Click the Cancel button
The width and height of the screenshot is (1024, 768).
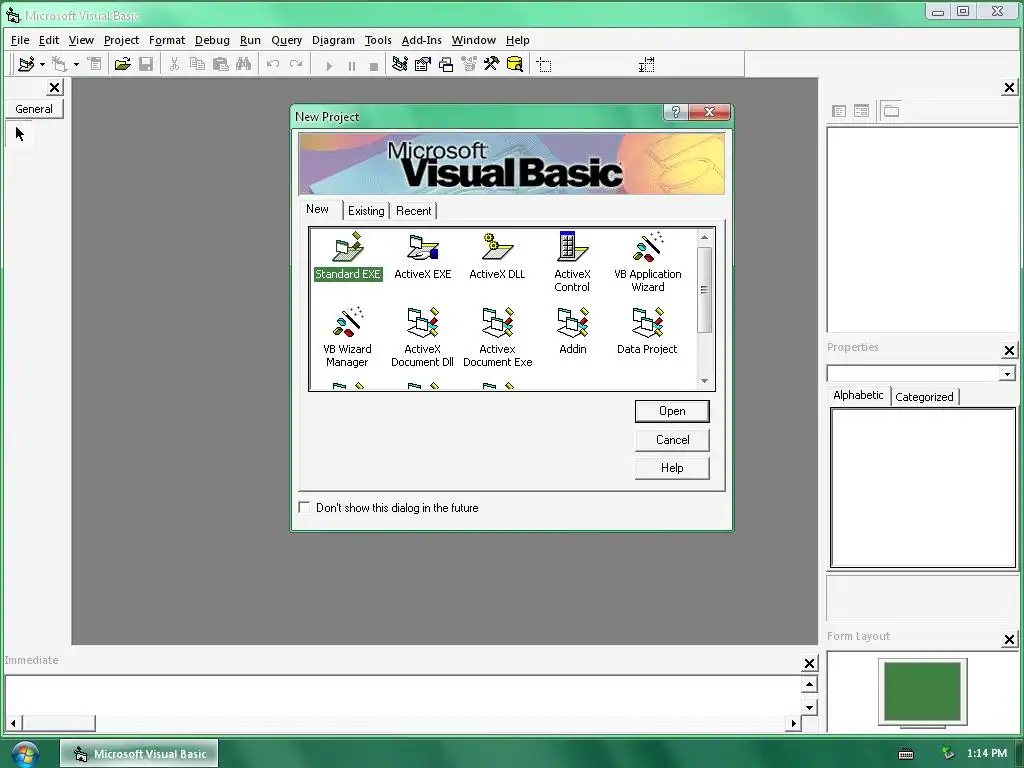(x=672, y=440)
